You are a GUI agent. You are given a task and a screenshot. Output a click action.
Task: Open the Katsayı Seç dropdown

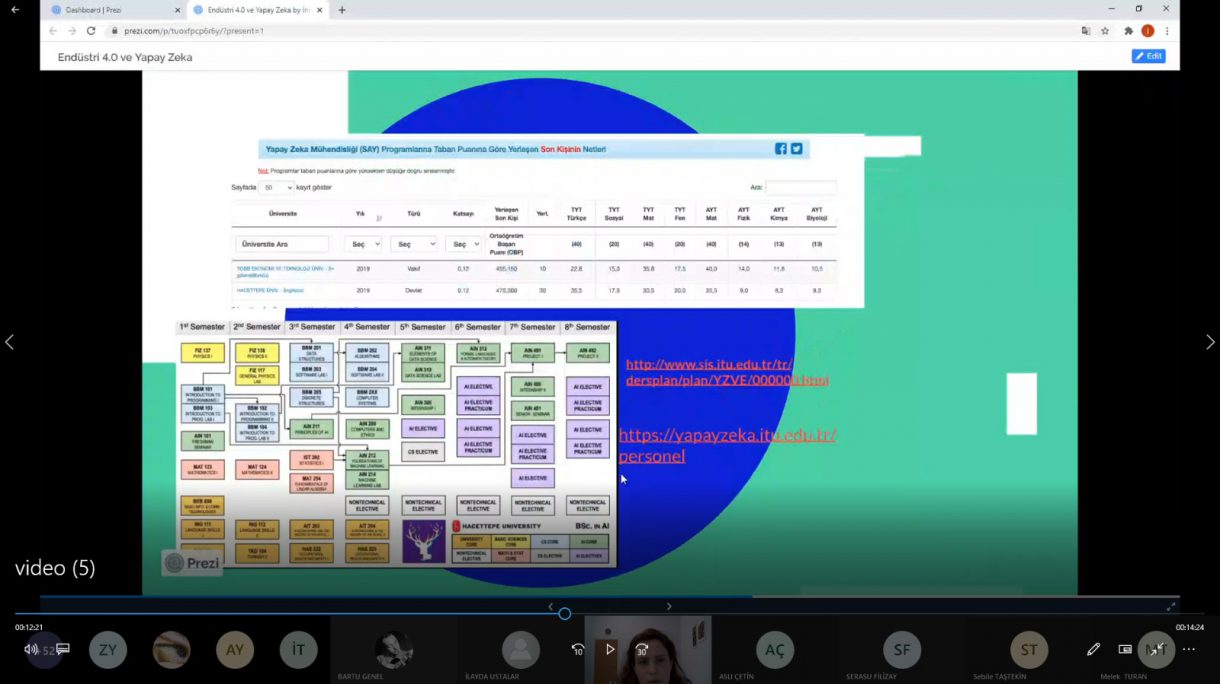464,244
